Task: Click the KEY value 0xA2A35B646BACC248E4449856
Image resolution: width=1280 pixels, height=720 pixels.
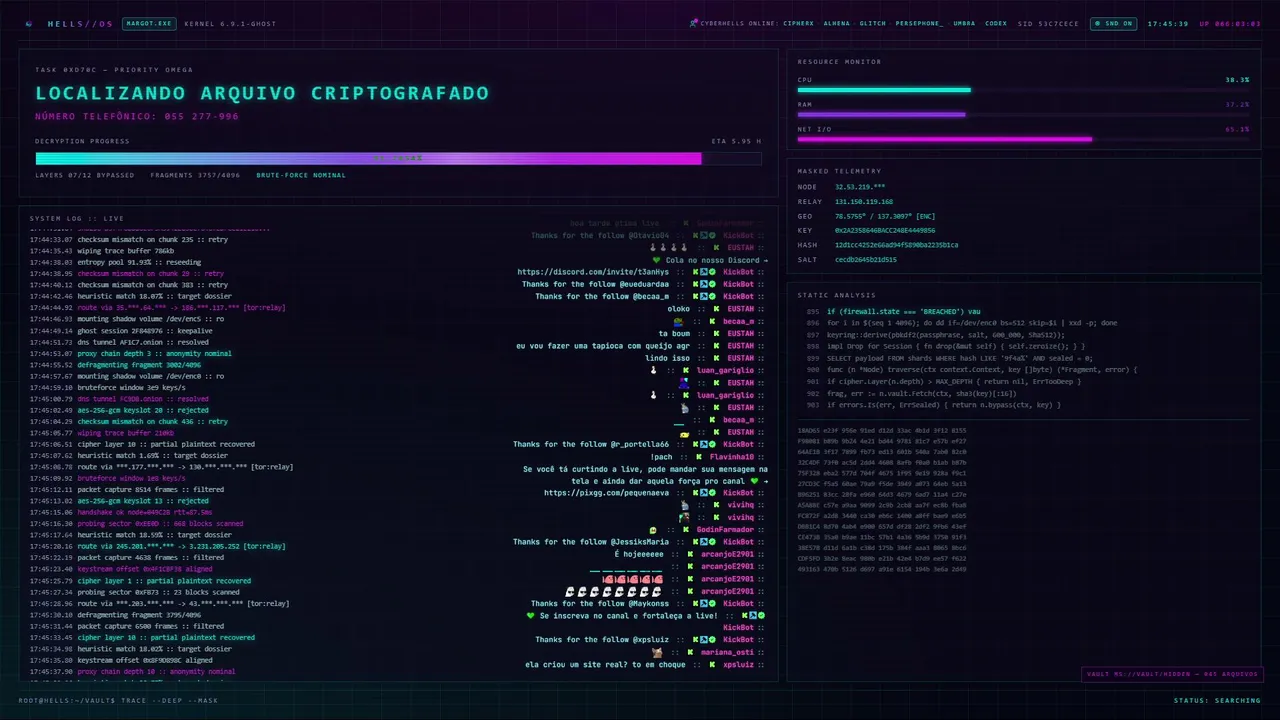Action: 885,230
